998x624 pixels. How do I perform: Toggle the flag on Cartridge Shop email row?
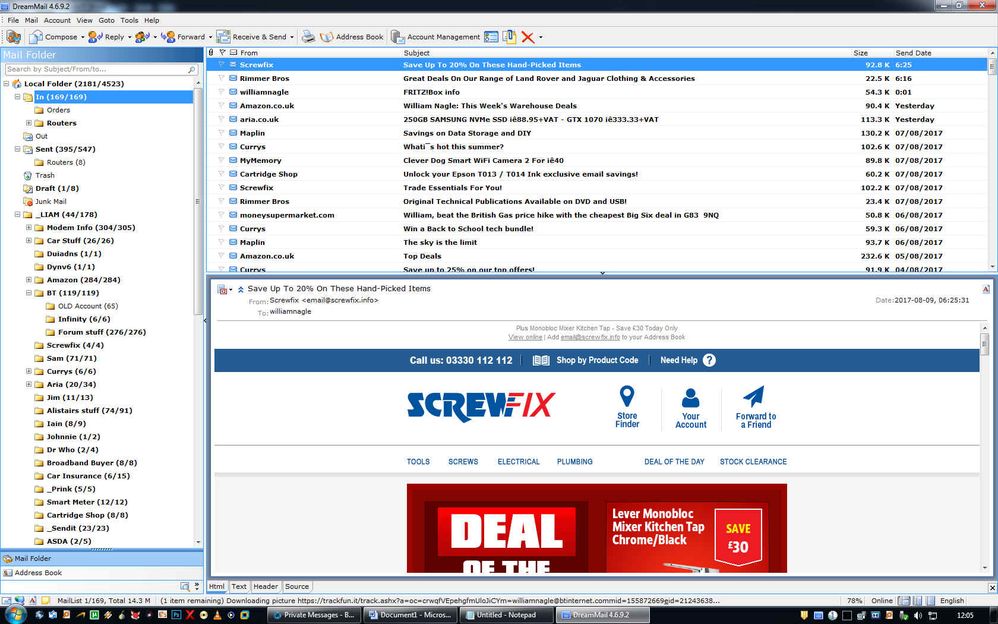221,174
